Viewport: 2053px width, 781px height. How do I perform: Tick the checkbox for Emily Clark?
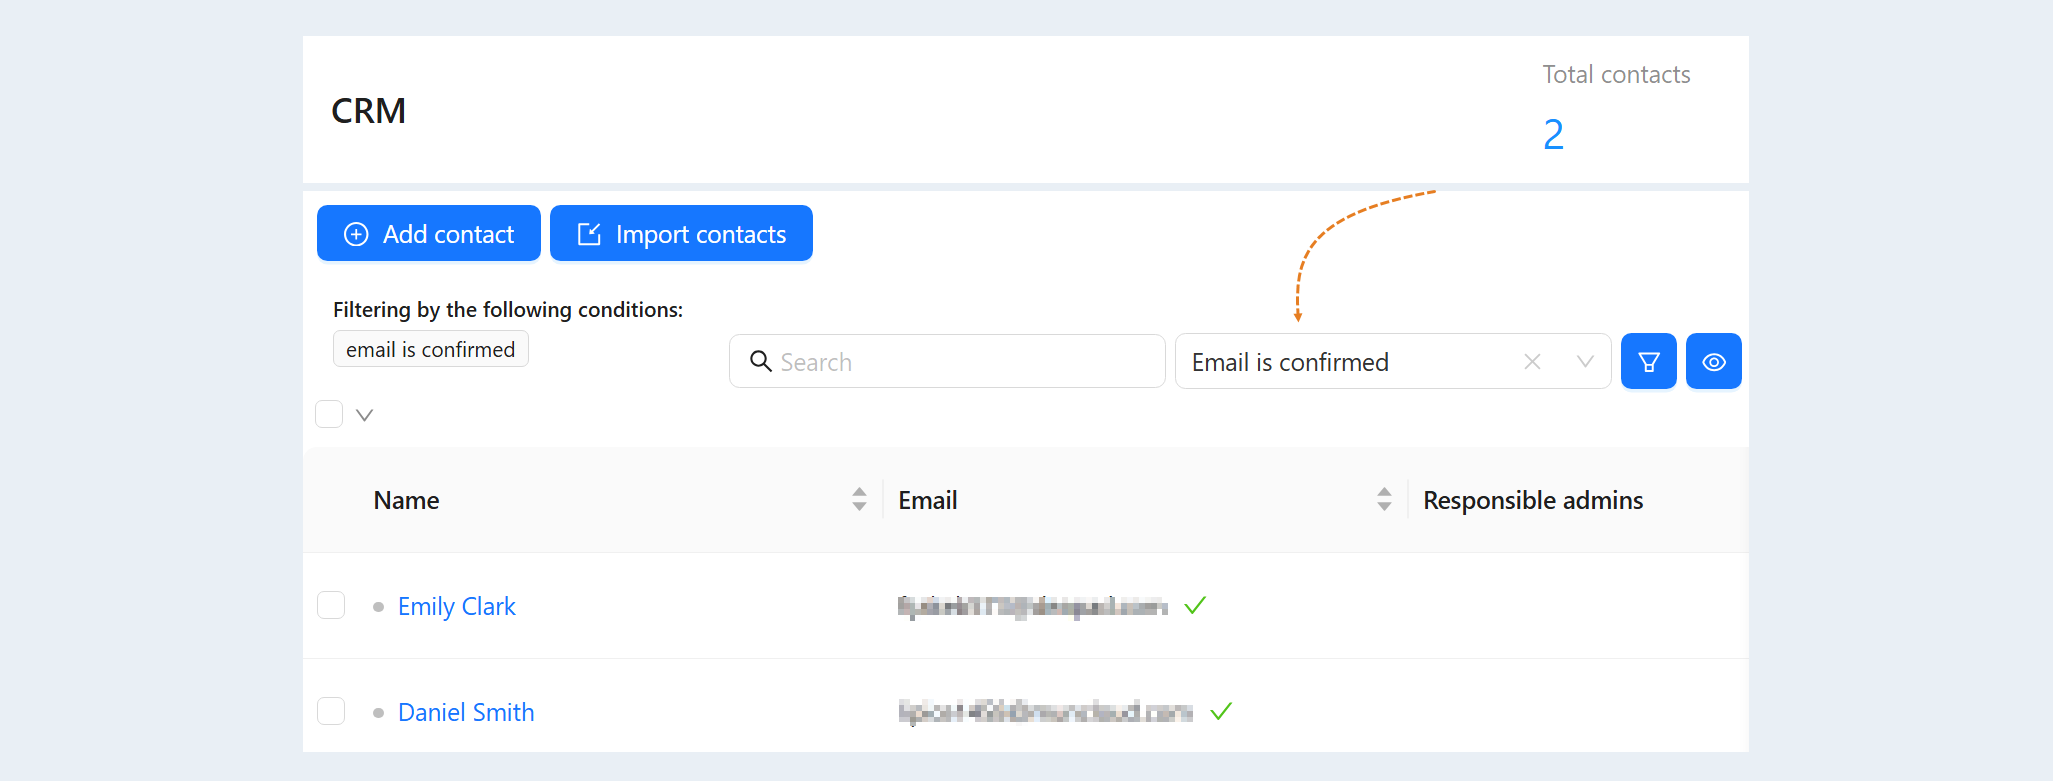coord(331,605)
